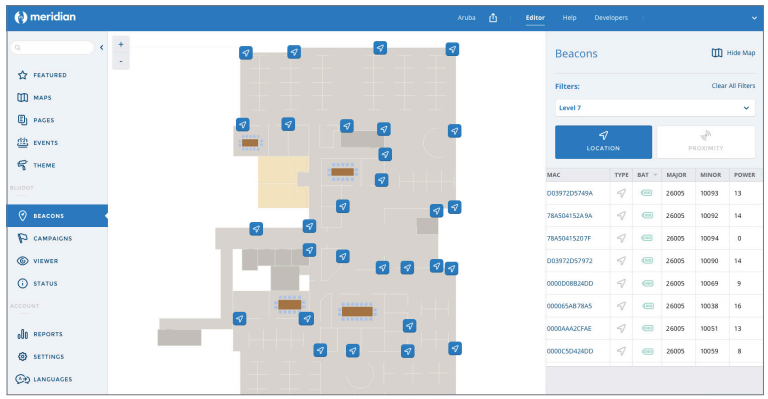Click the bottom-right beacon marker on map

(x=455, y=349)
